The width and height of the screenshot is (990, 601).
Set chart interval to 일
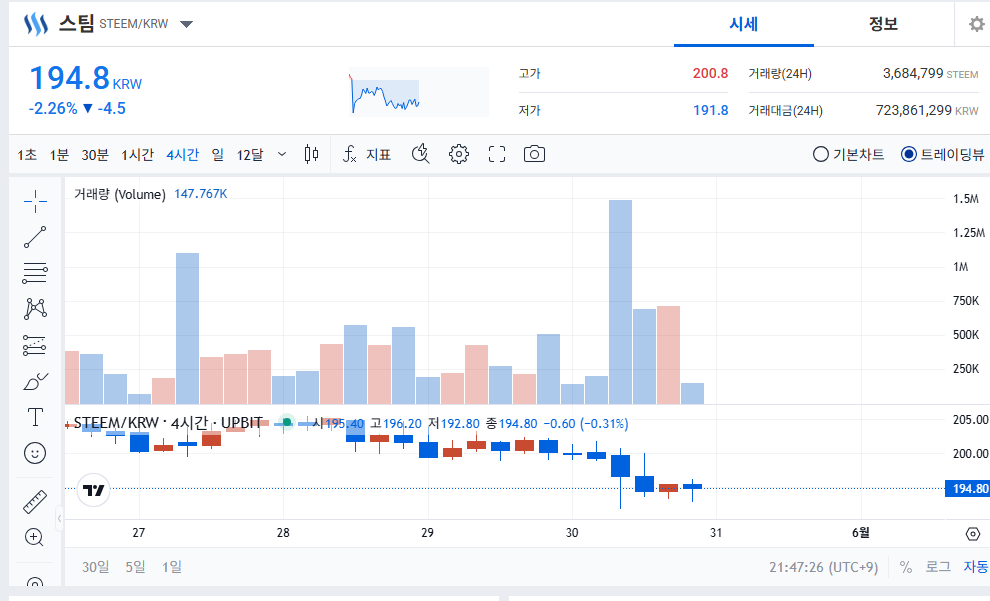[218, 155]
